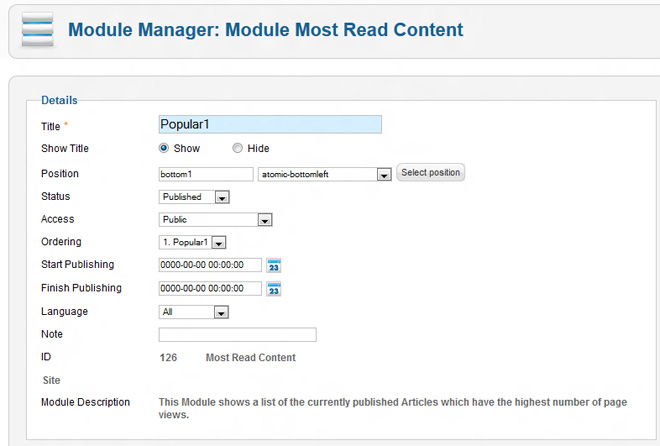Image resolution: width=660 pixels, height=446 pixels.
Task: Open the Finish Publishing calendar picker
Action: [274, 289]
